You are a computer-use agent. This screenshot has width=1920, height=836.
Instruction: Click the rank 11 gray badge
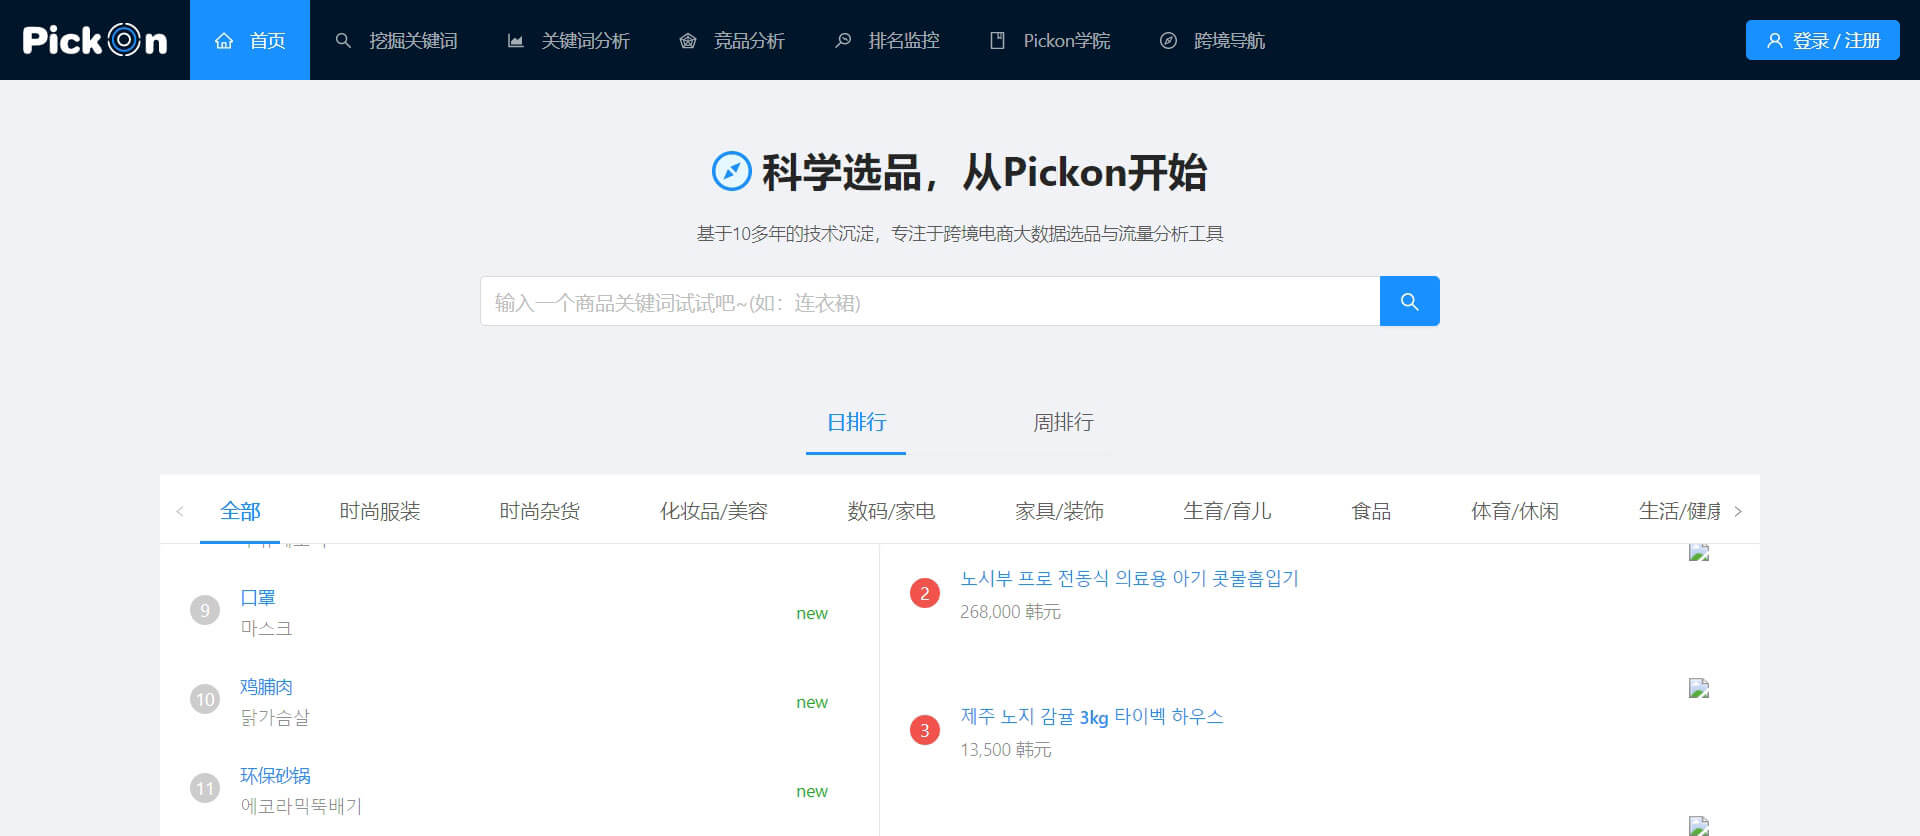pos(205,788)
